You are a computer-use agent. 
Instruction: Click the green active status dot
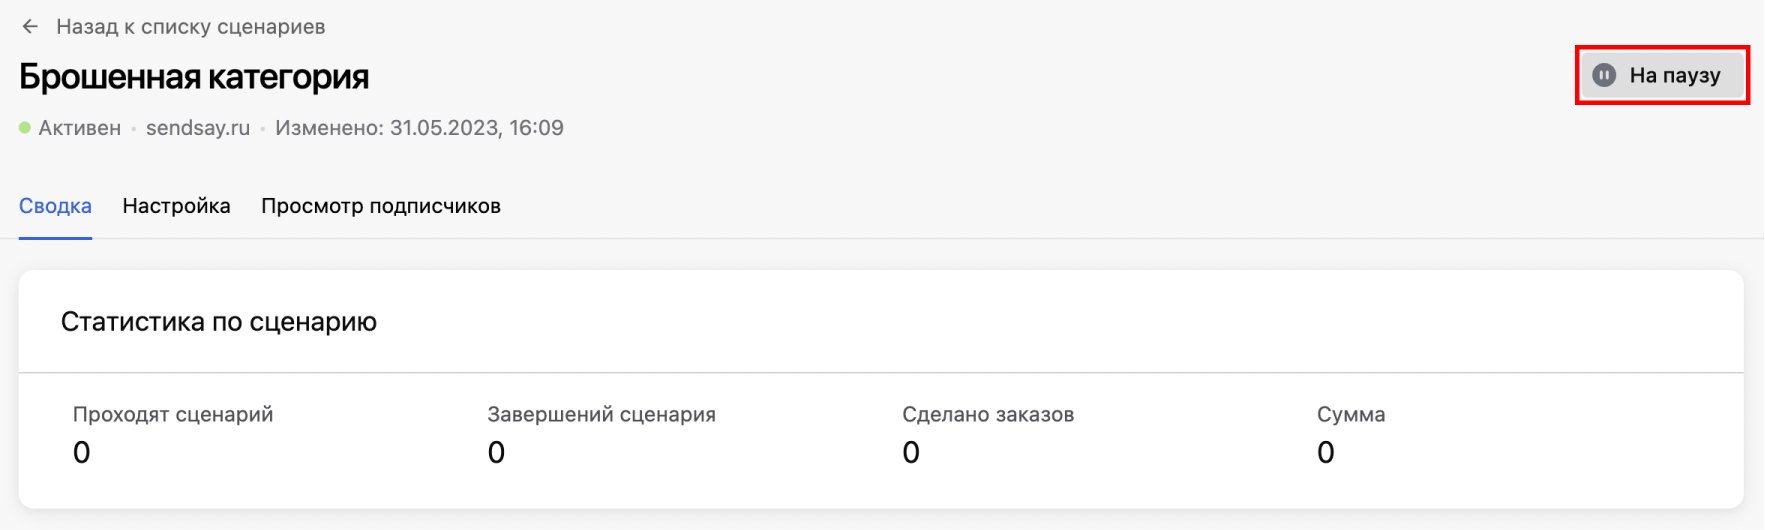[x=25, y=128]
